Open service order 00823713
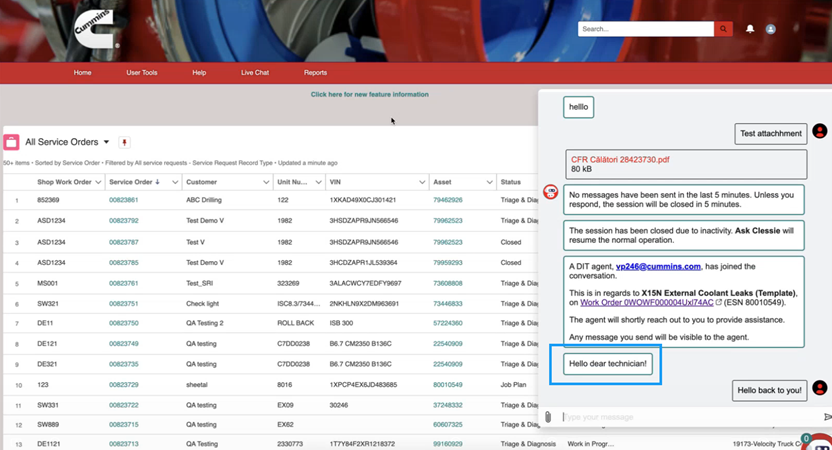This screenshot has height=450, width=832. (x=124, y=444)
